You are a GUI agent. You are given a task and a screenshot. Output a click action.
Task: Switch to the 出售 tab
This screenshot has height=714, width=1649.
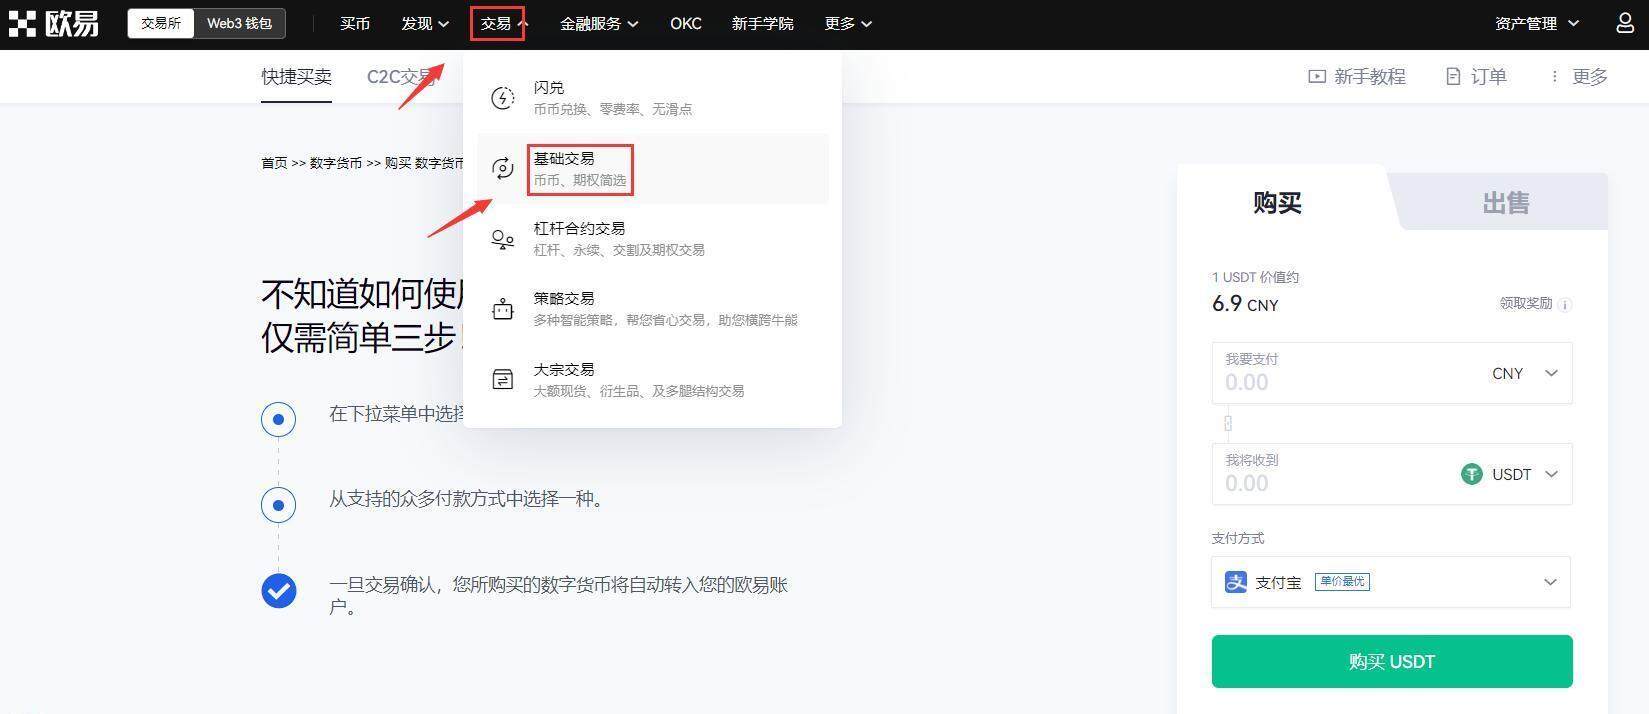(1505, 203)
